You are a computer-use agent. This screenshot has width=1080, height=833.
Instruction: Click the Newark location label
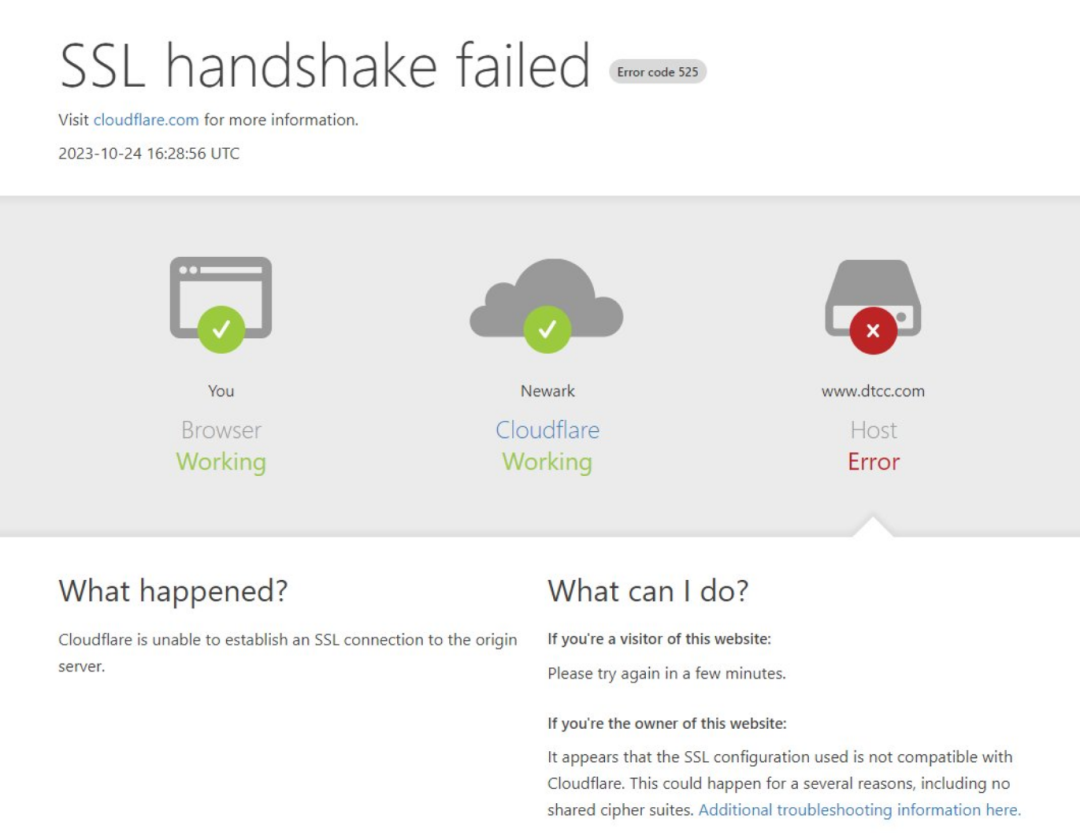pyautogui.click(x=547, y=391)
